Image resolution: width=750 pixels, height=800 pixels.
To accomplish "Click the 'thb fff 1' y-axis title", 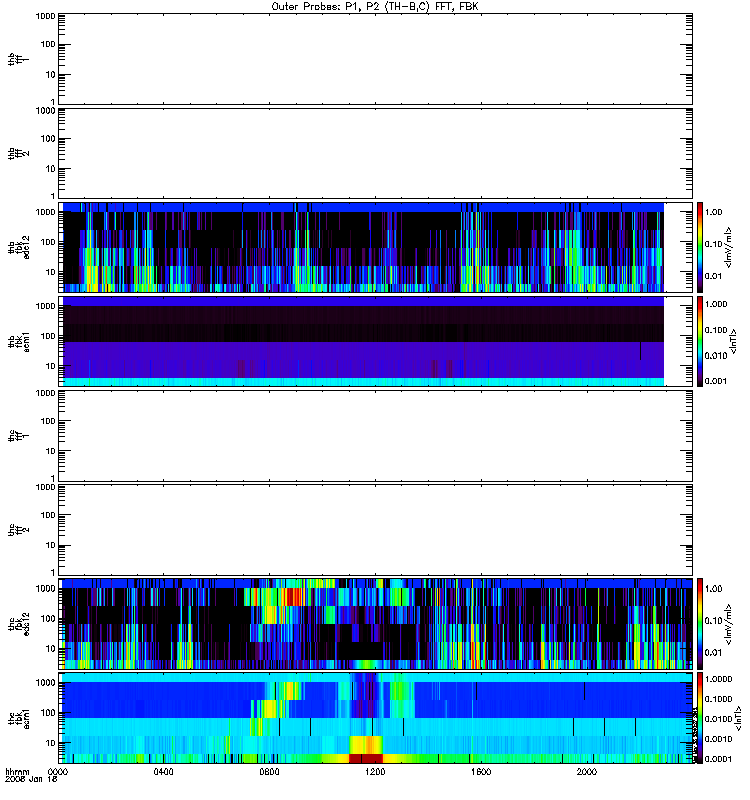I will pos(19,59).
